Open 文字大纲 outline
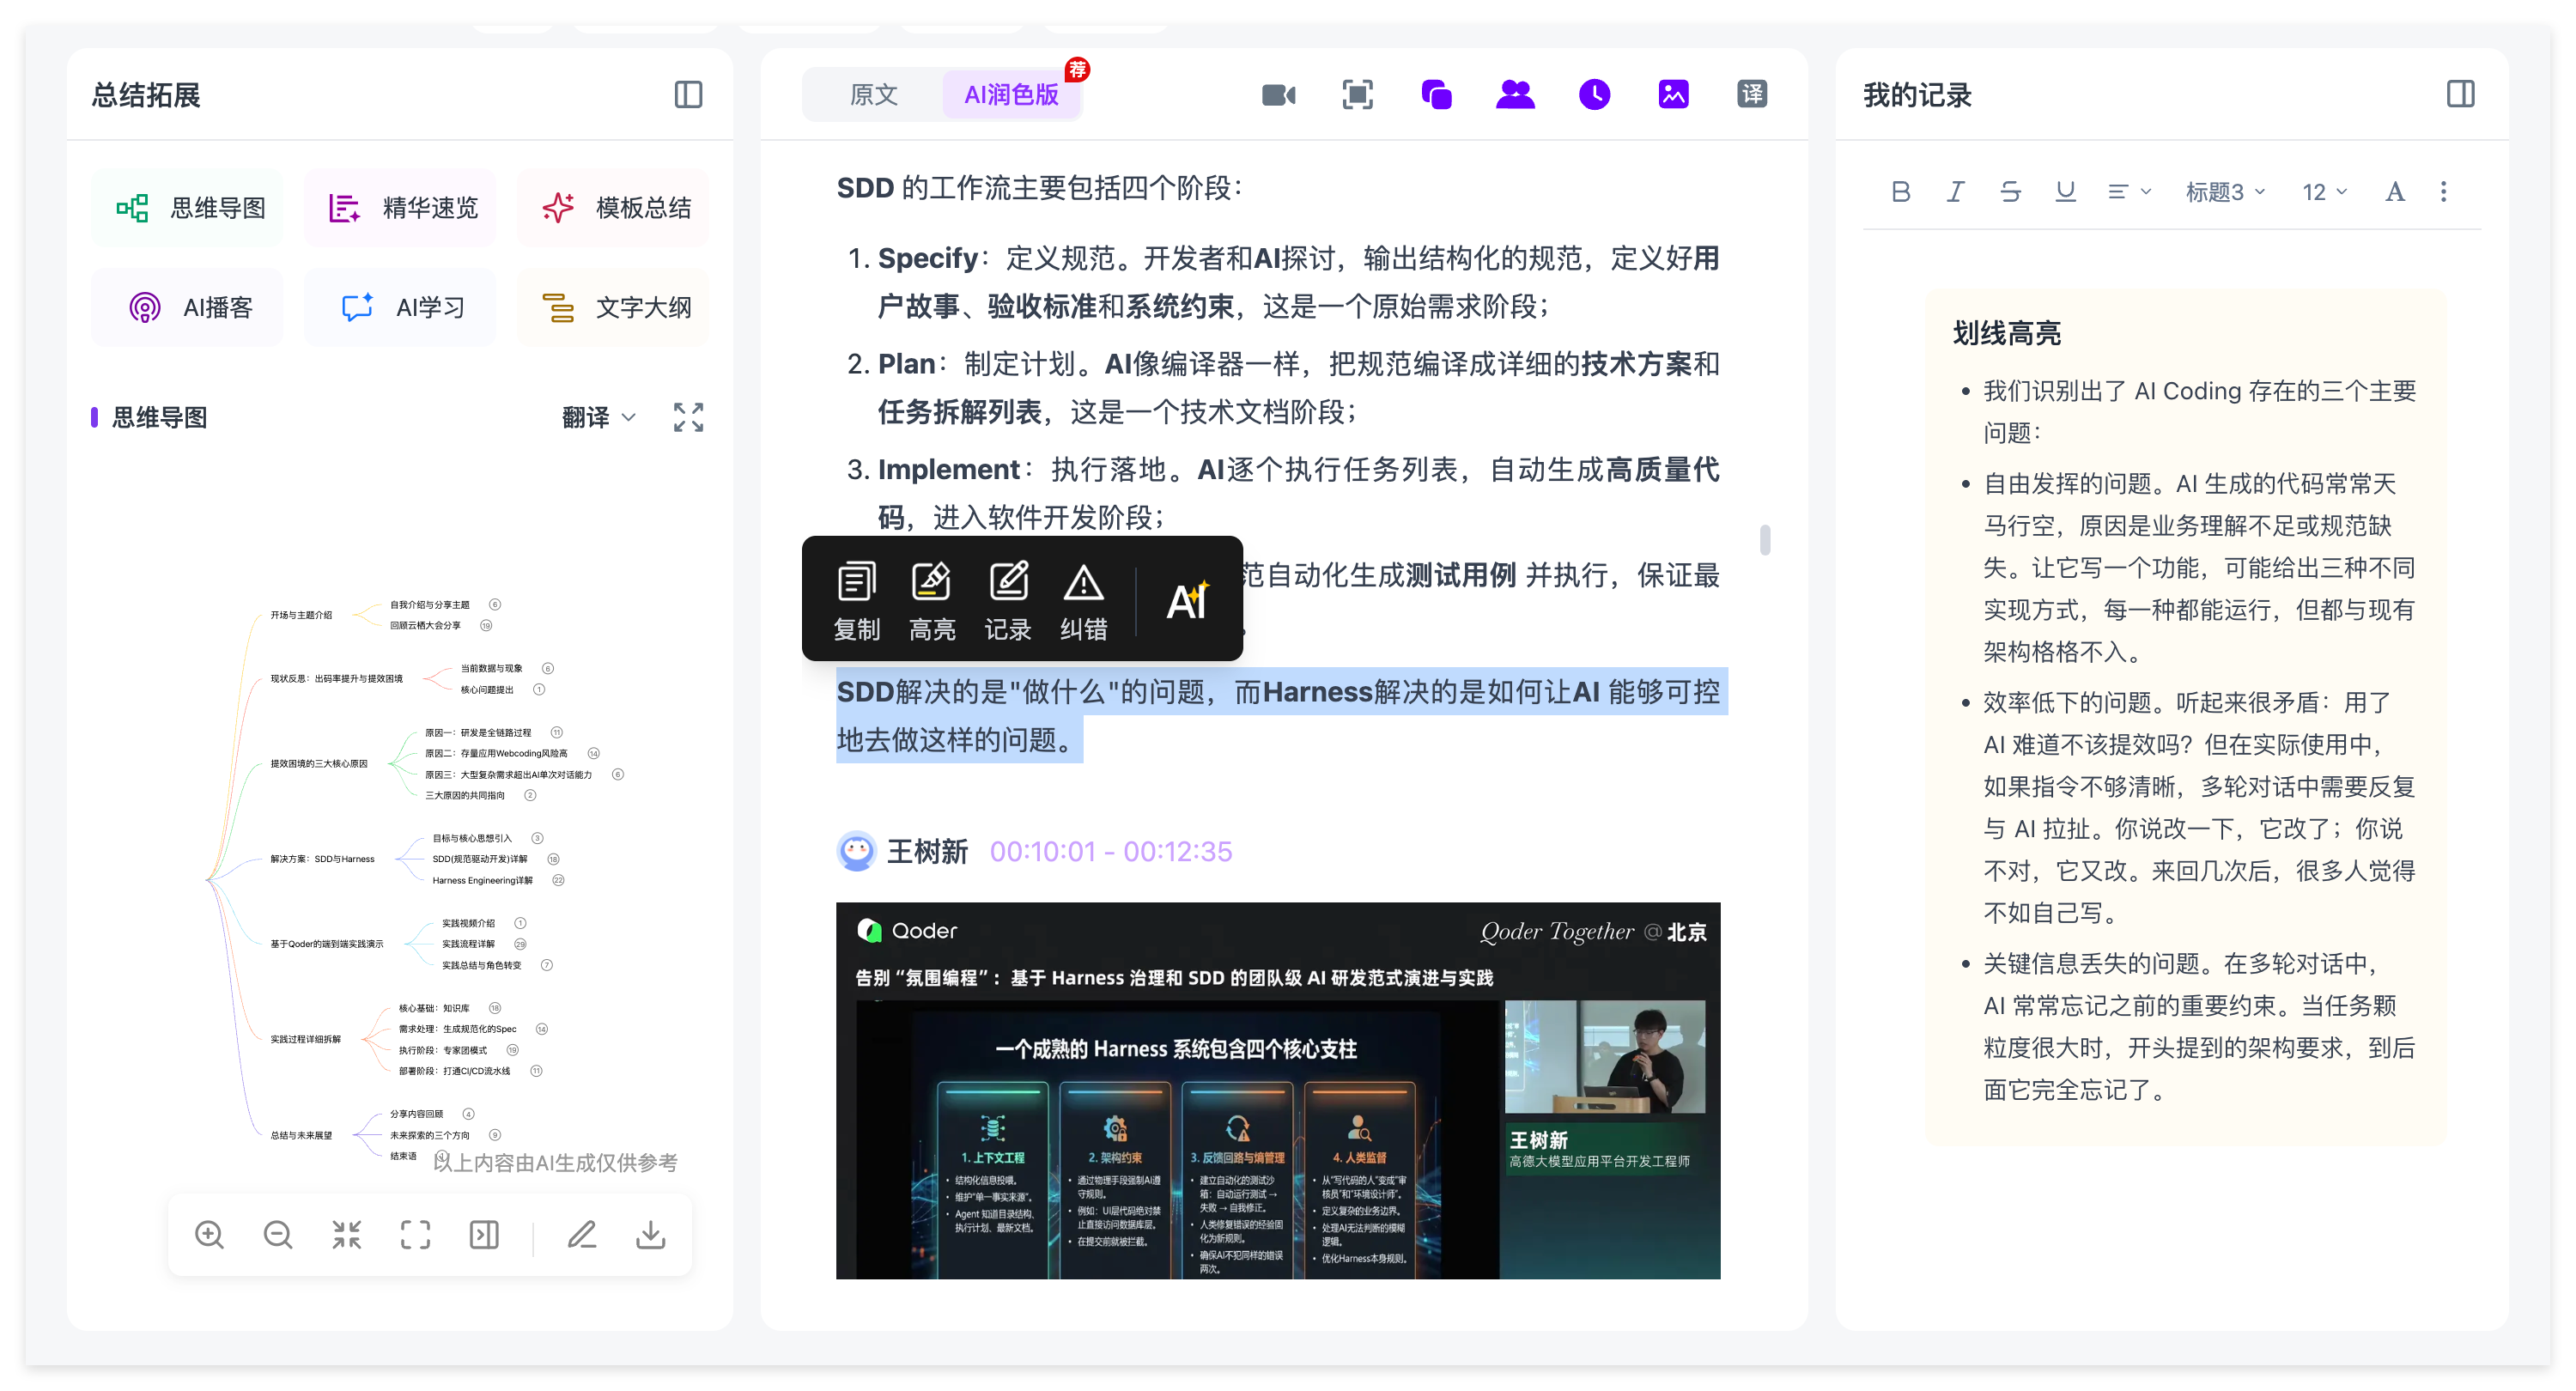 (x=615, y=307)
